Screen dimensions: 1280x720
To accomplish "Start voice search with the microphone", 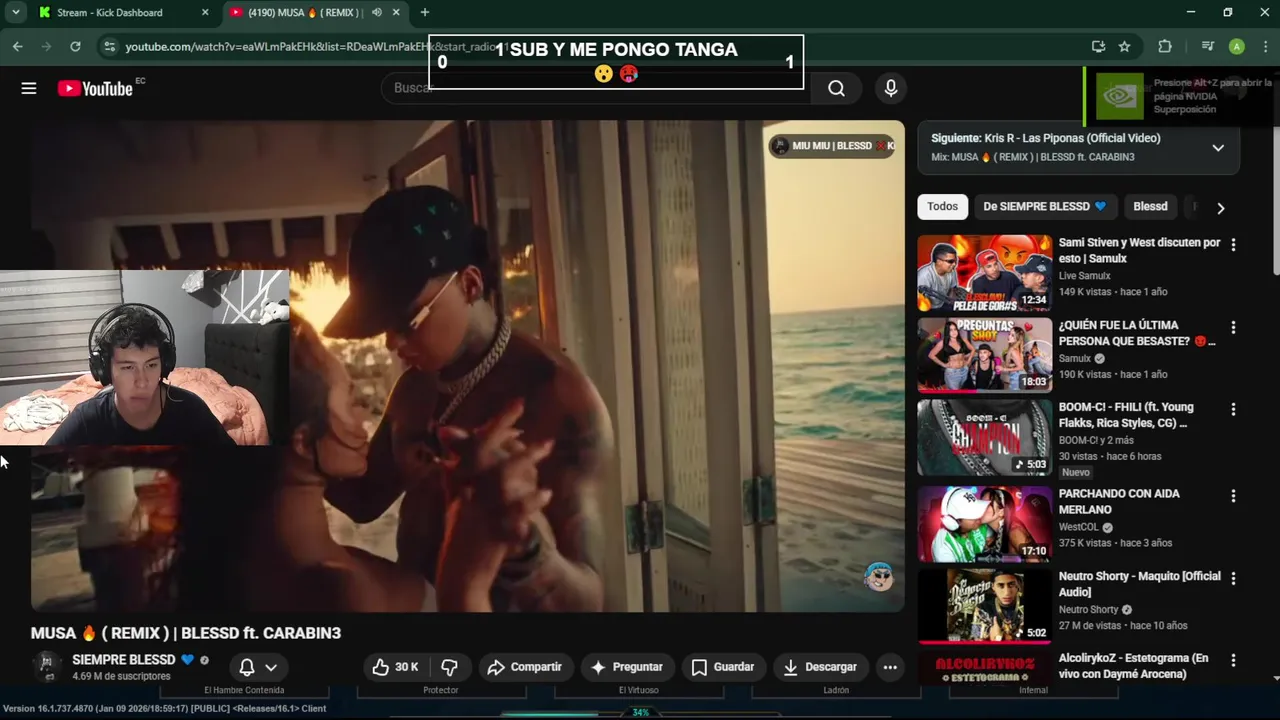I will point(891,88).
